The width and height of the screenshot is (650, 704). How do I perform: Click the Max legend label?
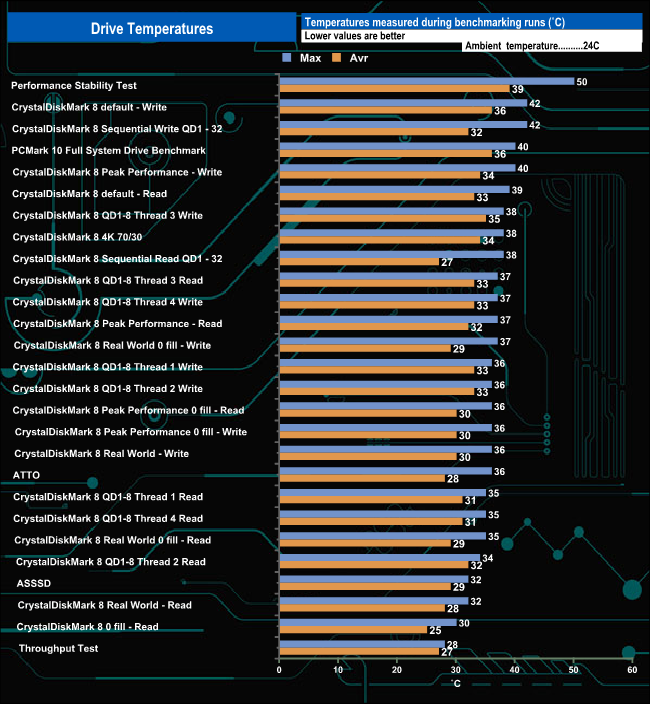310,58
